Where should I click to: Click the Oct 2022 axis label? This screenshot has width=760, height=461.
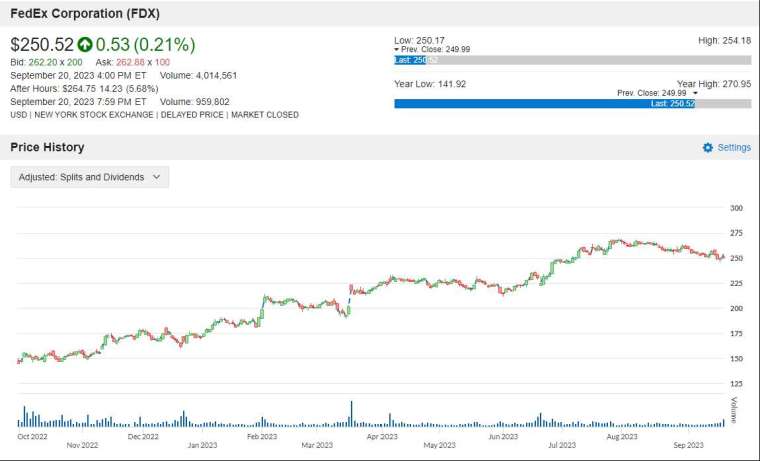pos(32,436)
